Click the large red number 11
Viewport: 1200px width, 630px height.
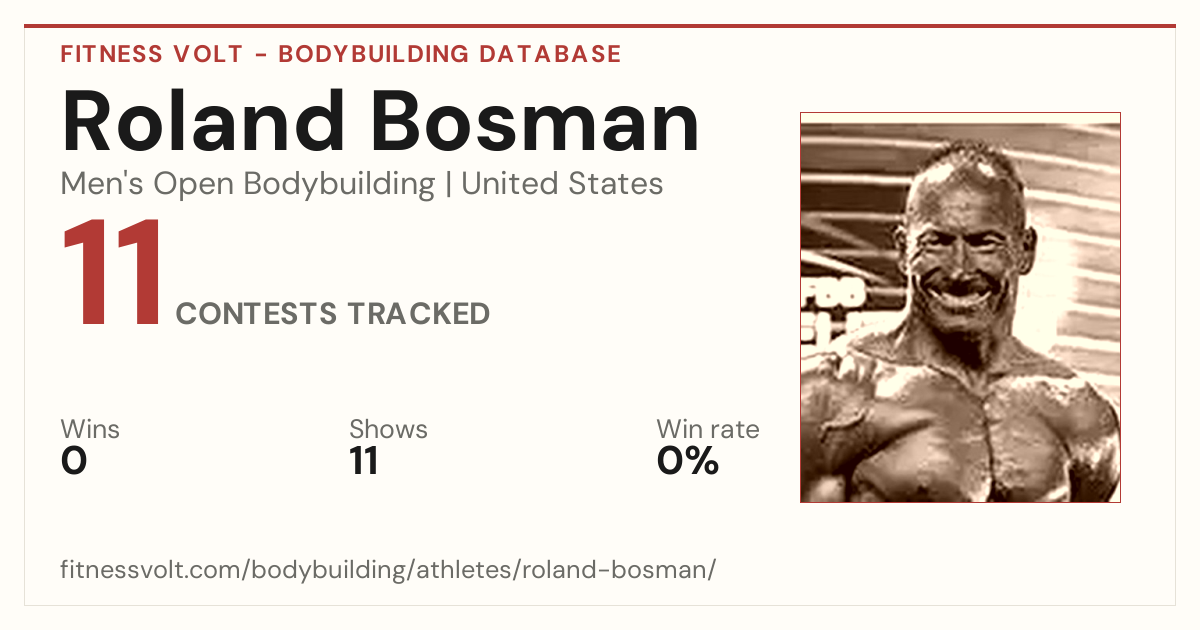click(113, 272)
